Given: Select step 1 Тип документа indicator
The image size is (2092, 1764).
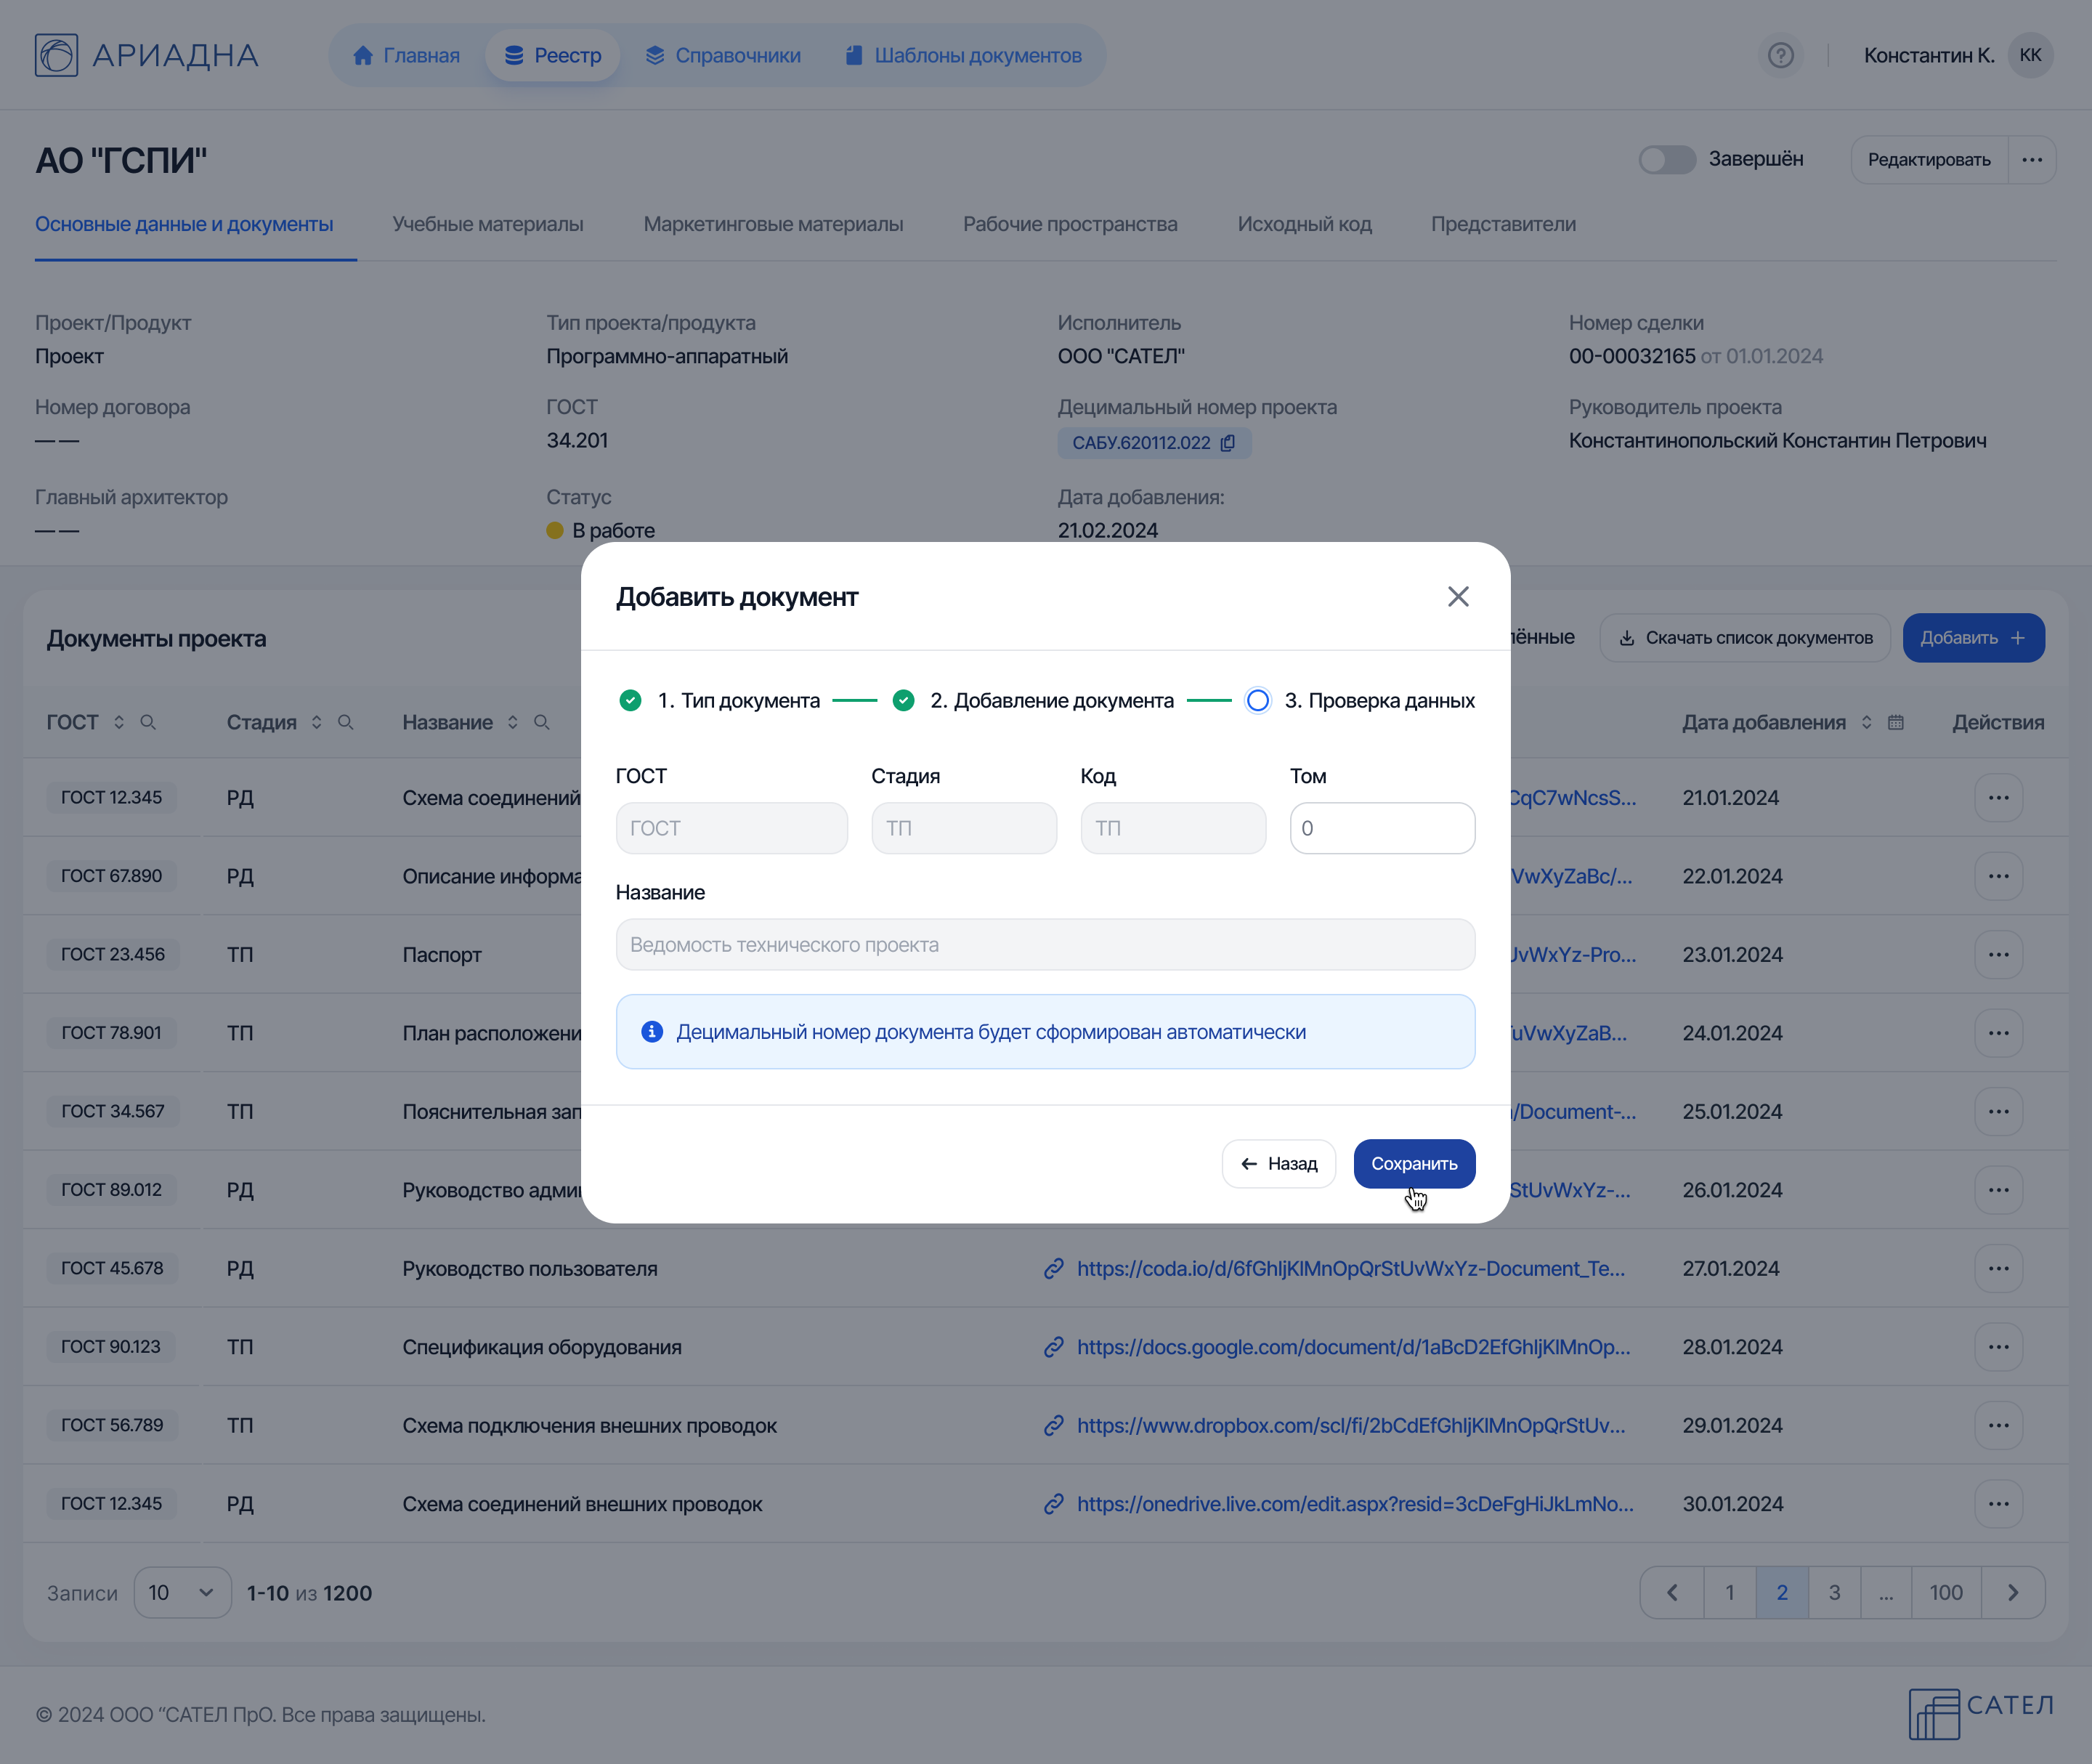Looking at the screenshot, I should (x=630, y=701).
